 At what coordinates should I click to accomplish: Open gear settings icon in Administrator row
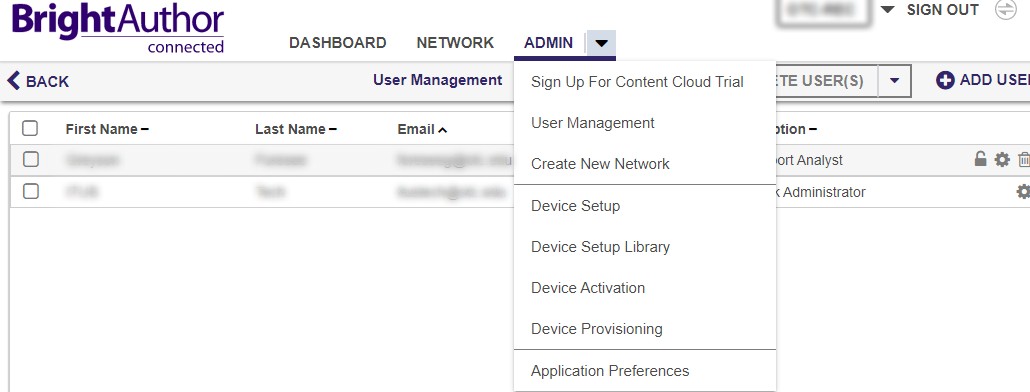(x=1023, y=192)
